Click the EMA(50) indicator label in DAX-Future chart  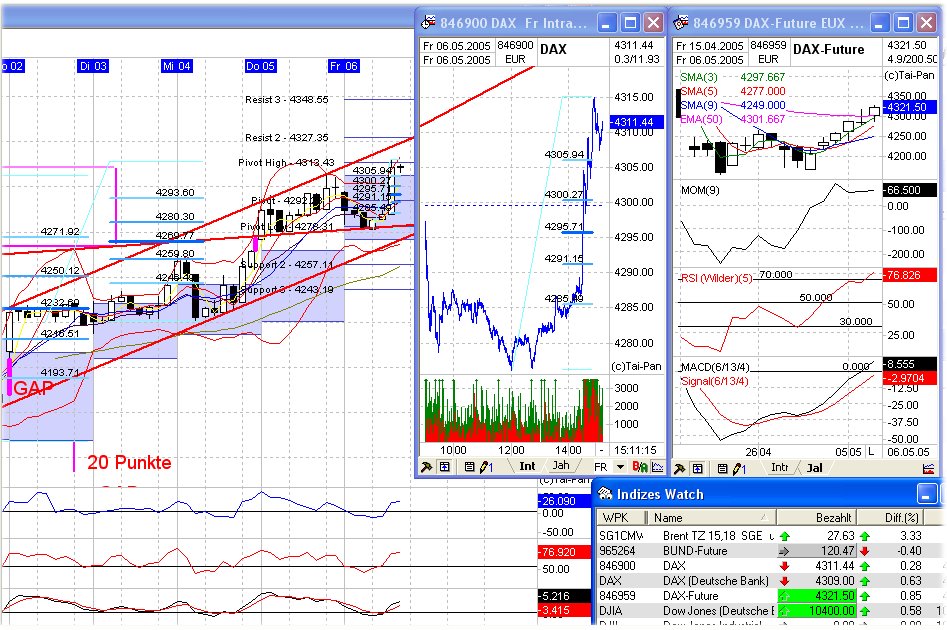pyautogui.click(x=701, y=119)
